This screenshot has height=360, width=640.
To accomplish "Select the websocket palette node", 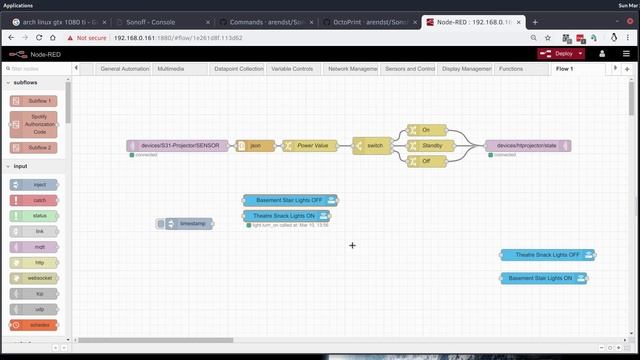I will point(33,278).
